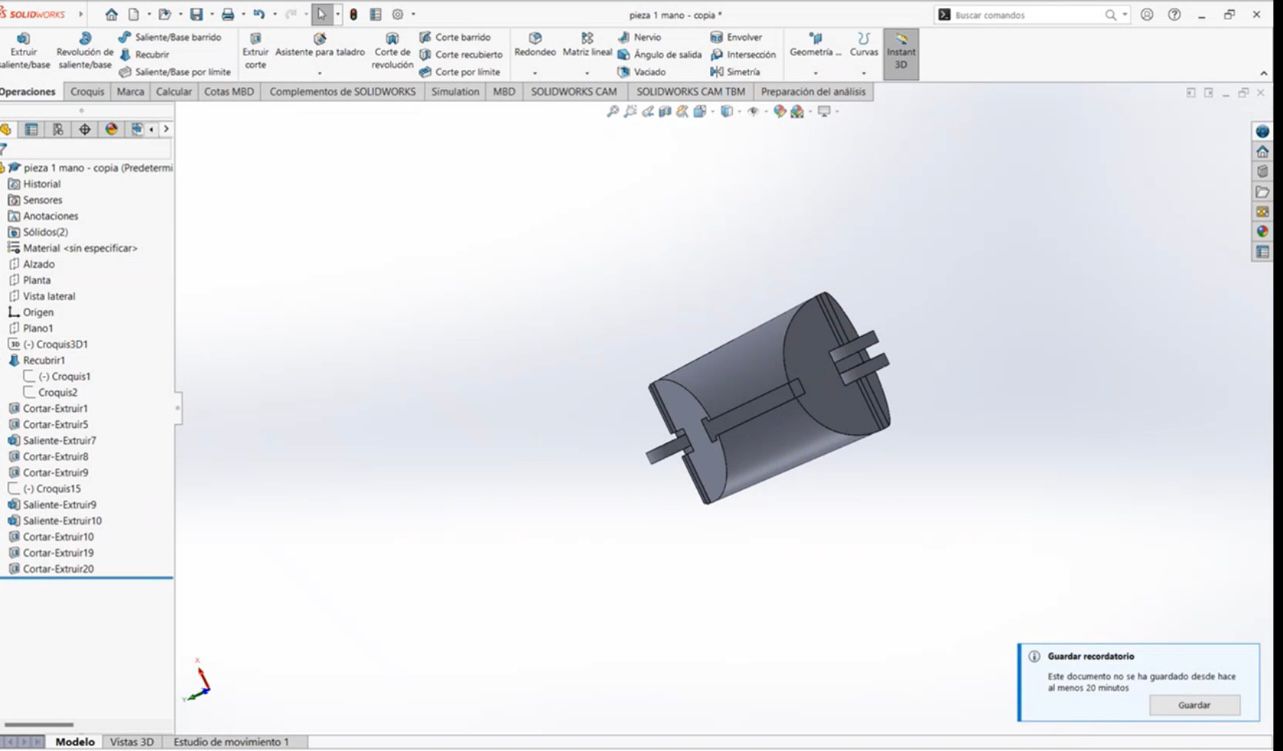Select the Vaciado shell tool
This screenshot has height=751, width=1283.
tap(641, 72)
